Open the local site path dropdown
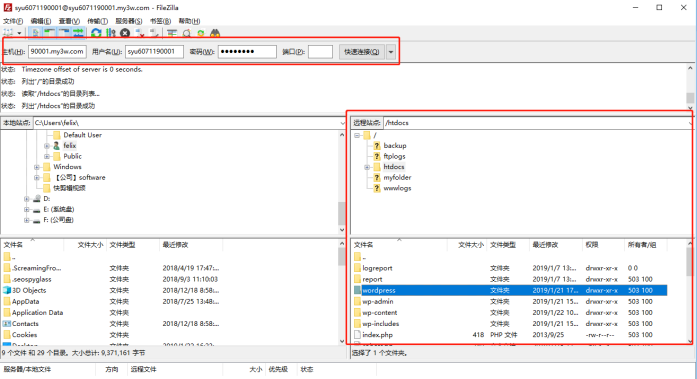 342,123
